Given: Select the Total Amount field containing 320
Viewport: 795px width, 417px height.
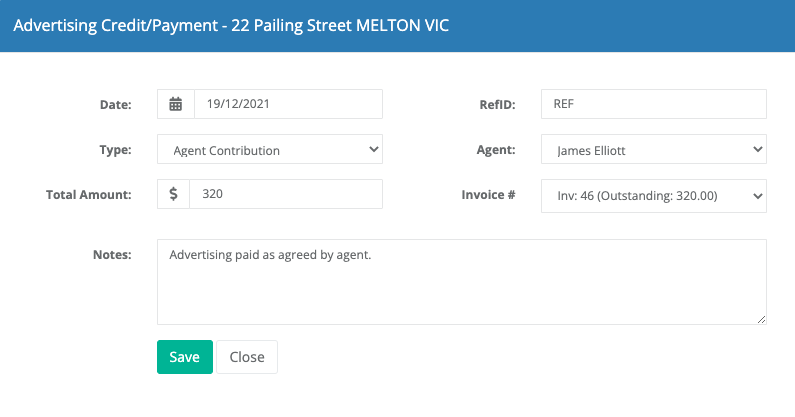Looking at the screenshot, I should click(286, 194).
